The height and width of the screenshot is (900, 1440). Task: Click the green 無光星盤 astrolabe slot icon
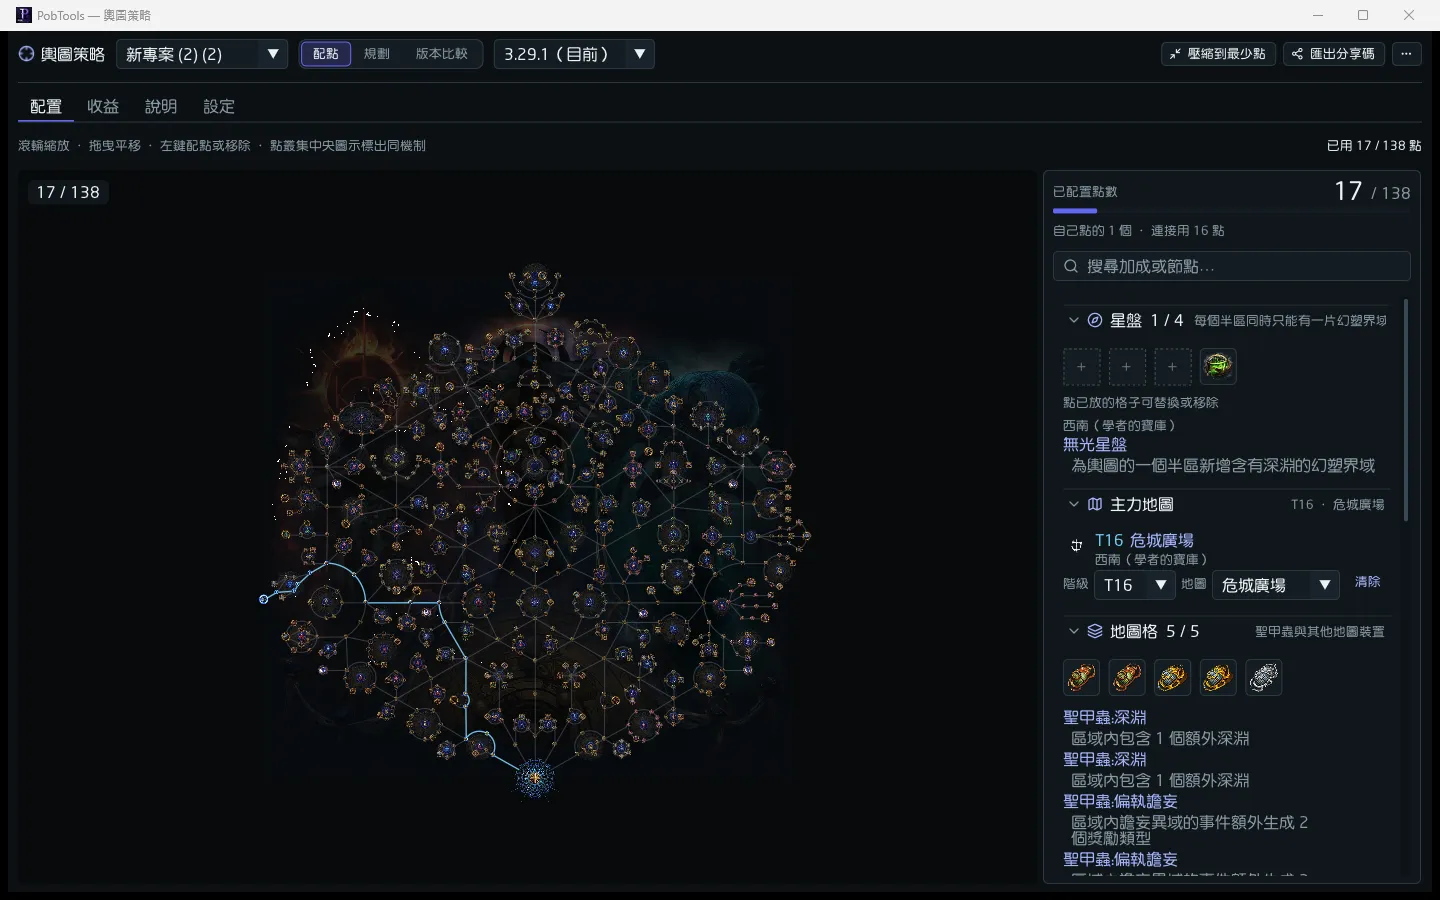point(1217,367)
